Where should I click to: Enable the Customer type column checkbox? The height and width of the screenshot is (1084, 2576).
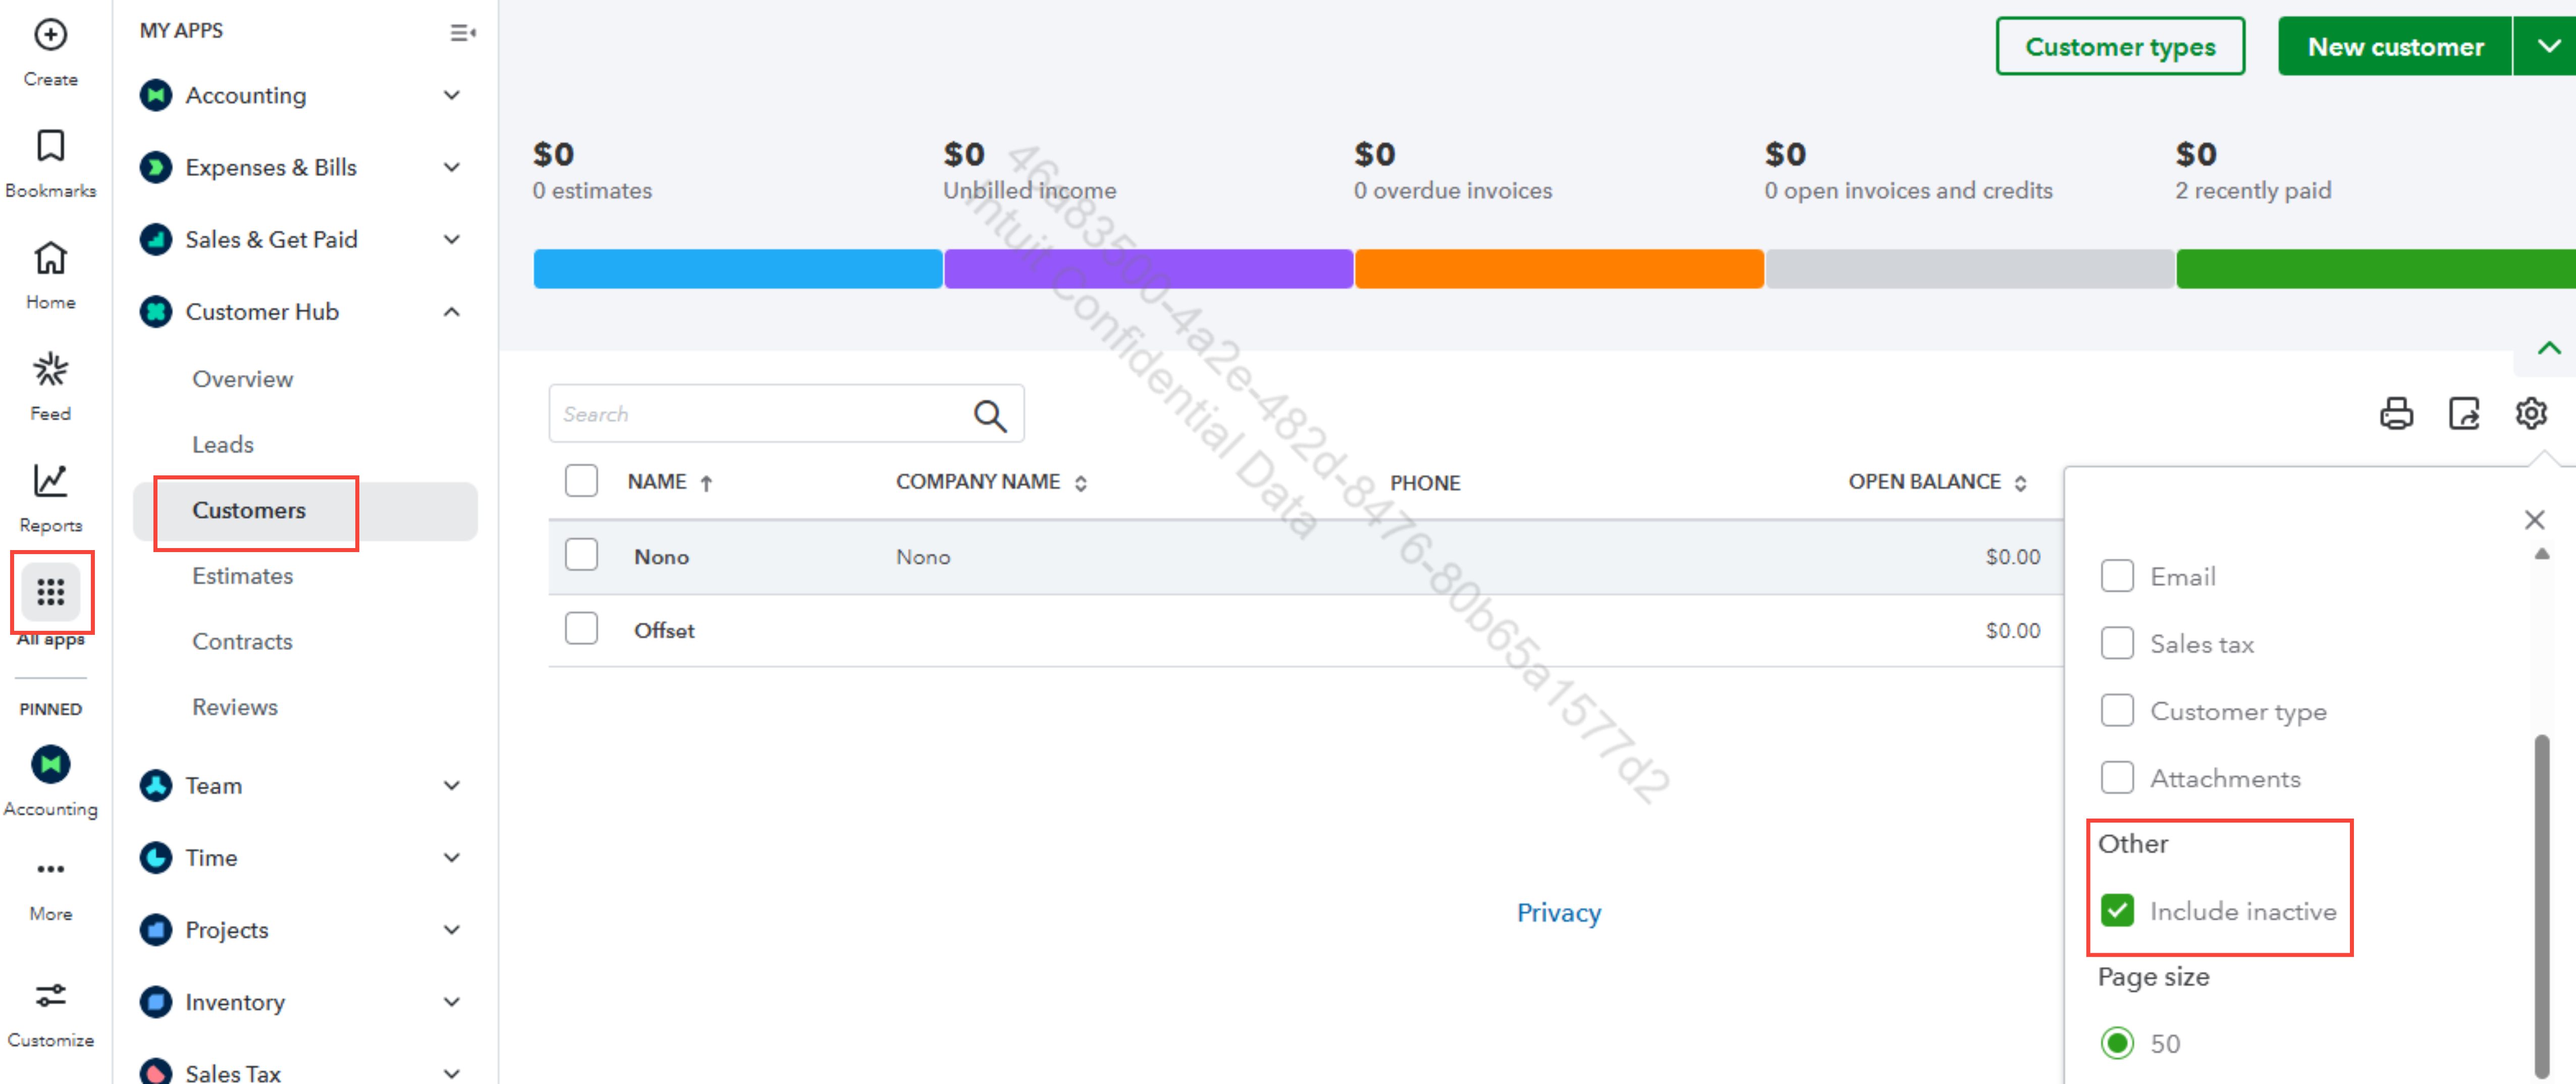click(x=2117, y=711)
